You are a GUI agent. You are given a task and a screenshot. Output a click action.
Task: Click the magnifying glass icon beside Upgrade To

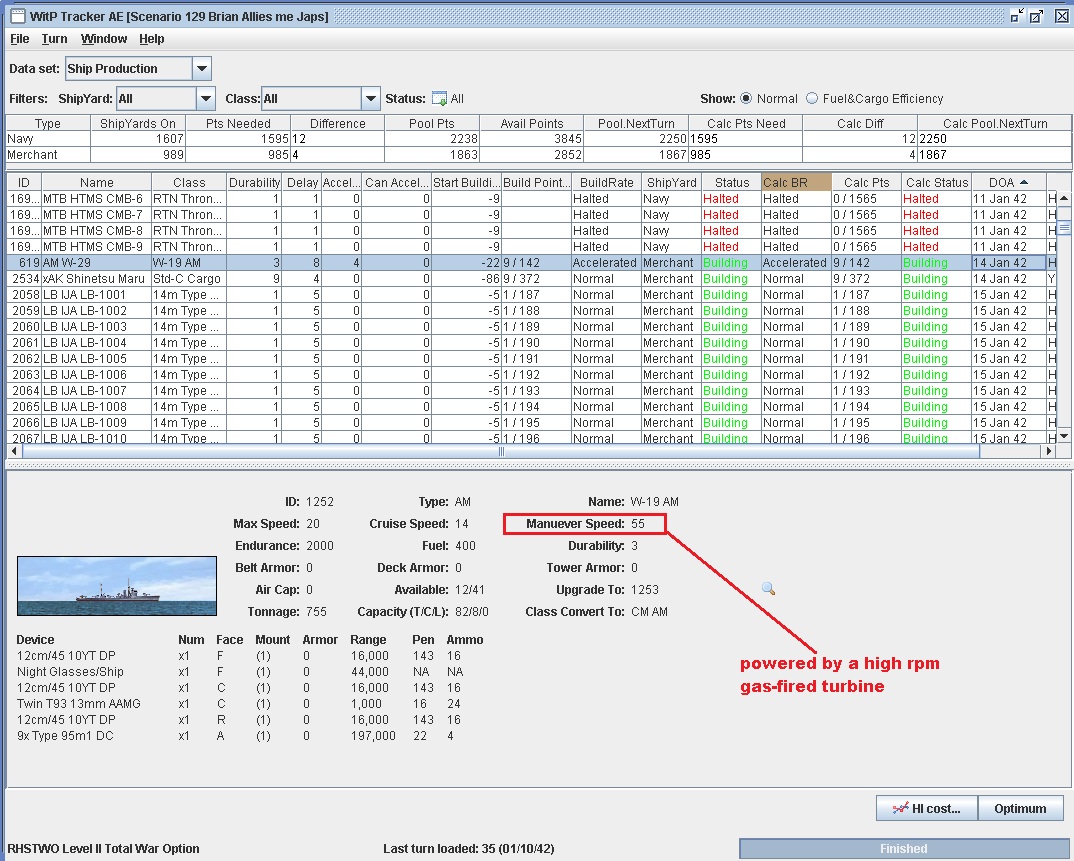point(768,589)
